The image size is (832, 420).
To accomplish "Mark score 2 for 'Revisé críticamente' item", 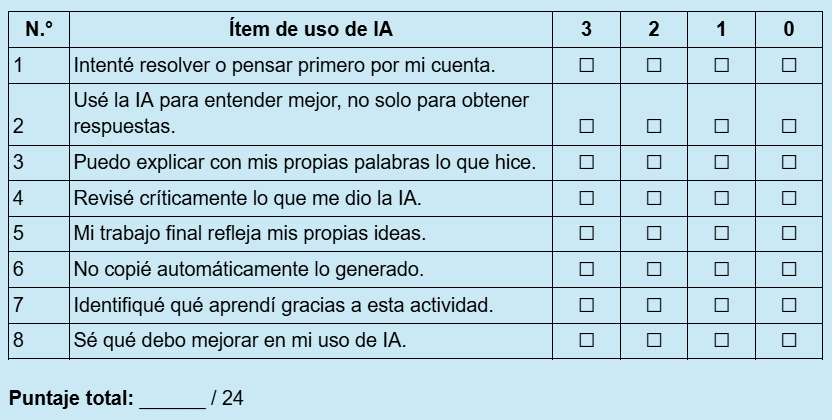I will [654, 198].
